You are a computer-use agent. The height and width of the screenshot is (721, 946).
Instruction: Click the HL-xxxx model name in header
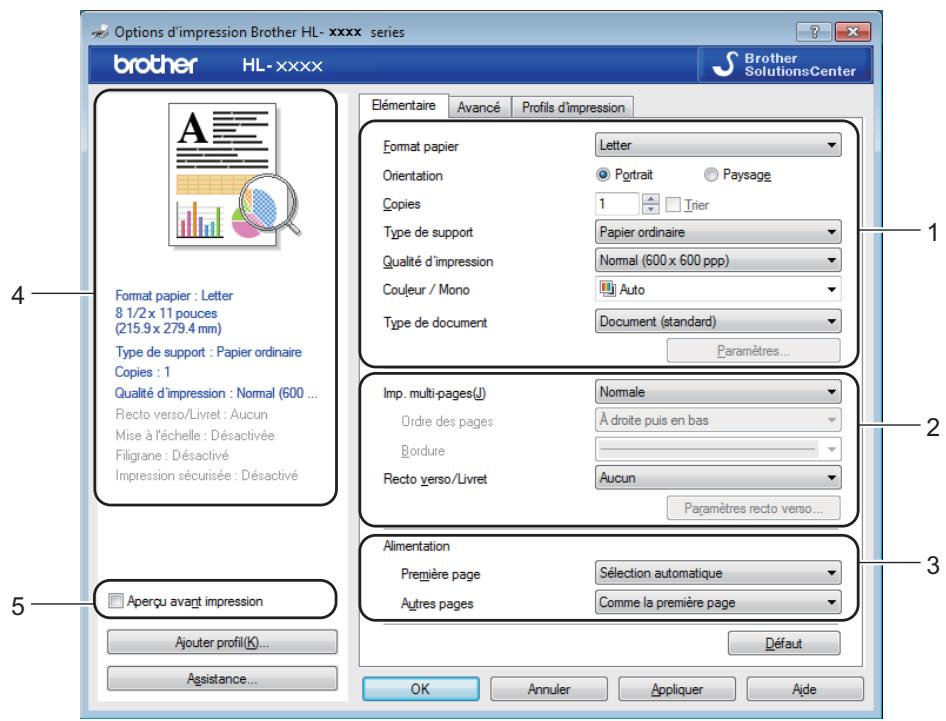[x=282, y=65]
